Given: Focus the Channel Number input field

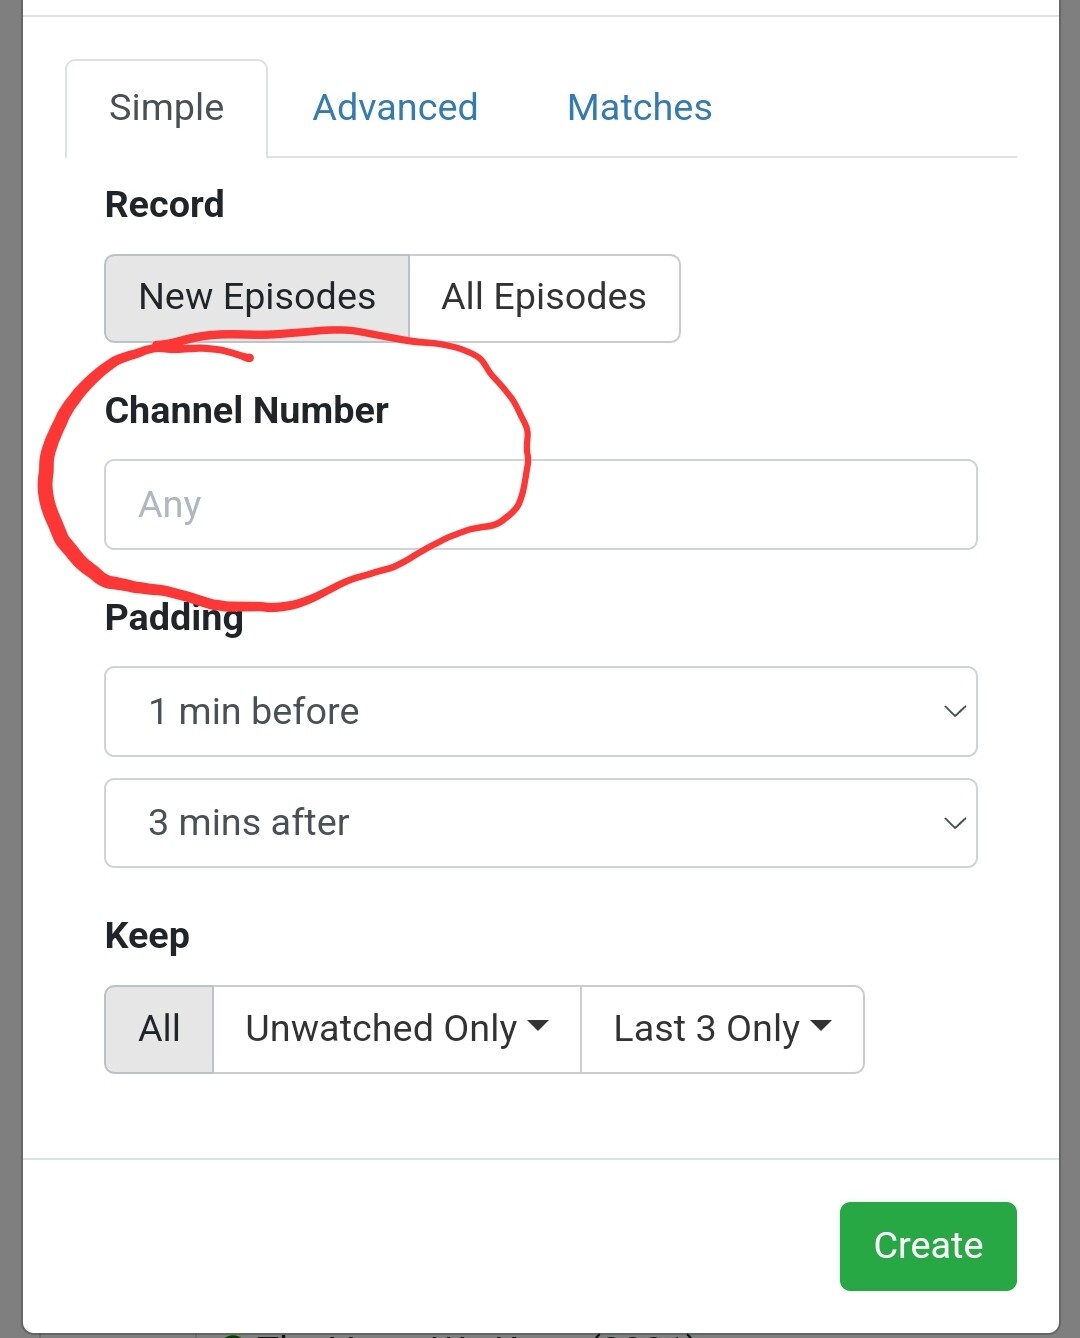Looking at the screenshot, I should pos(540,505).
